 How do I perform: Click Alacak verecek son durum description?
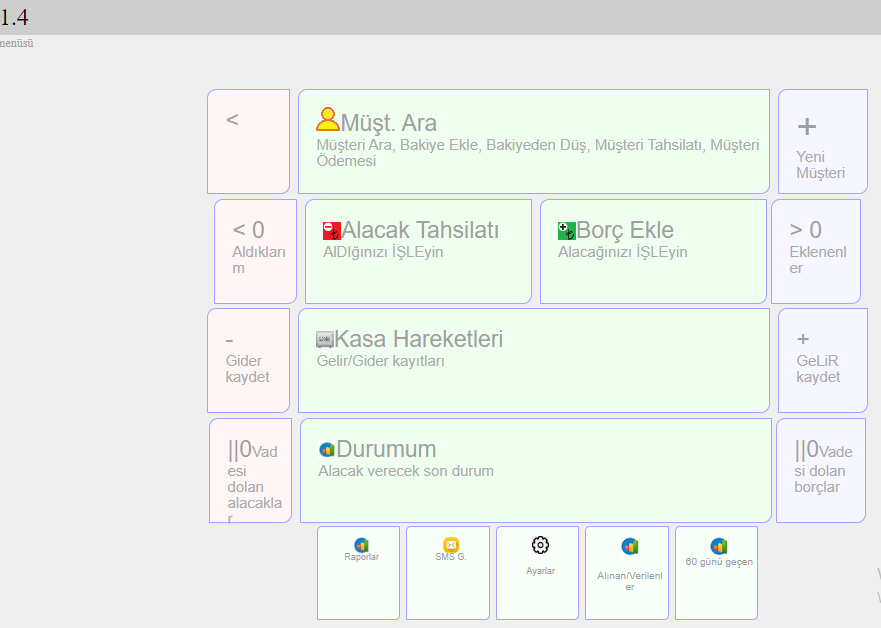(406, 471)
